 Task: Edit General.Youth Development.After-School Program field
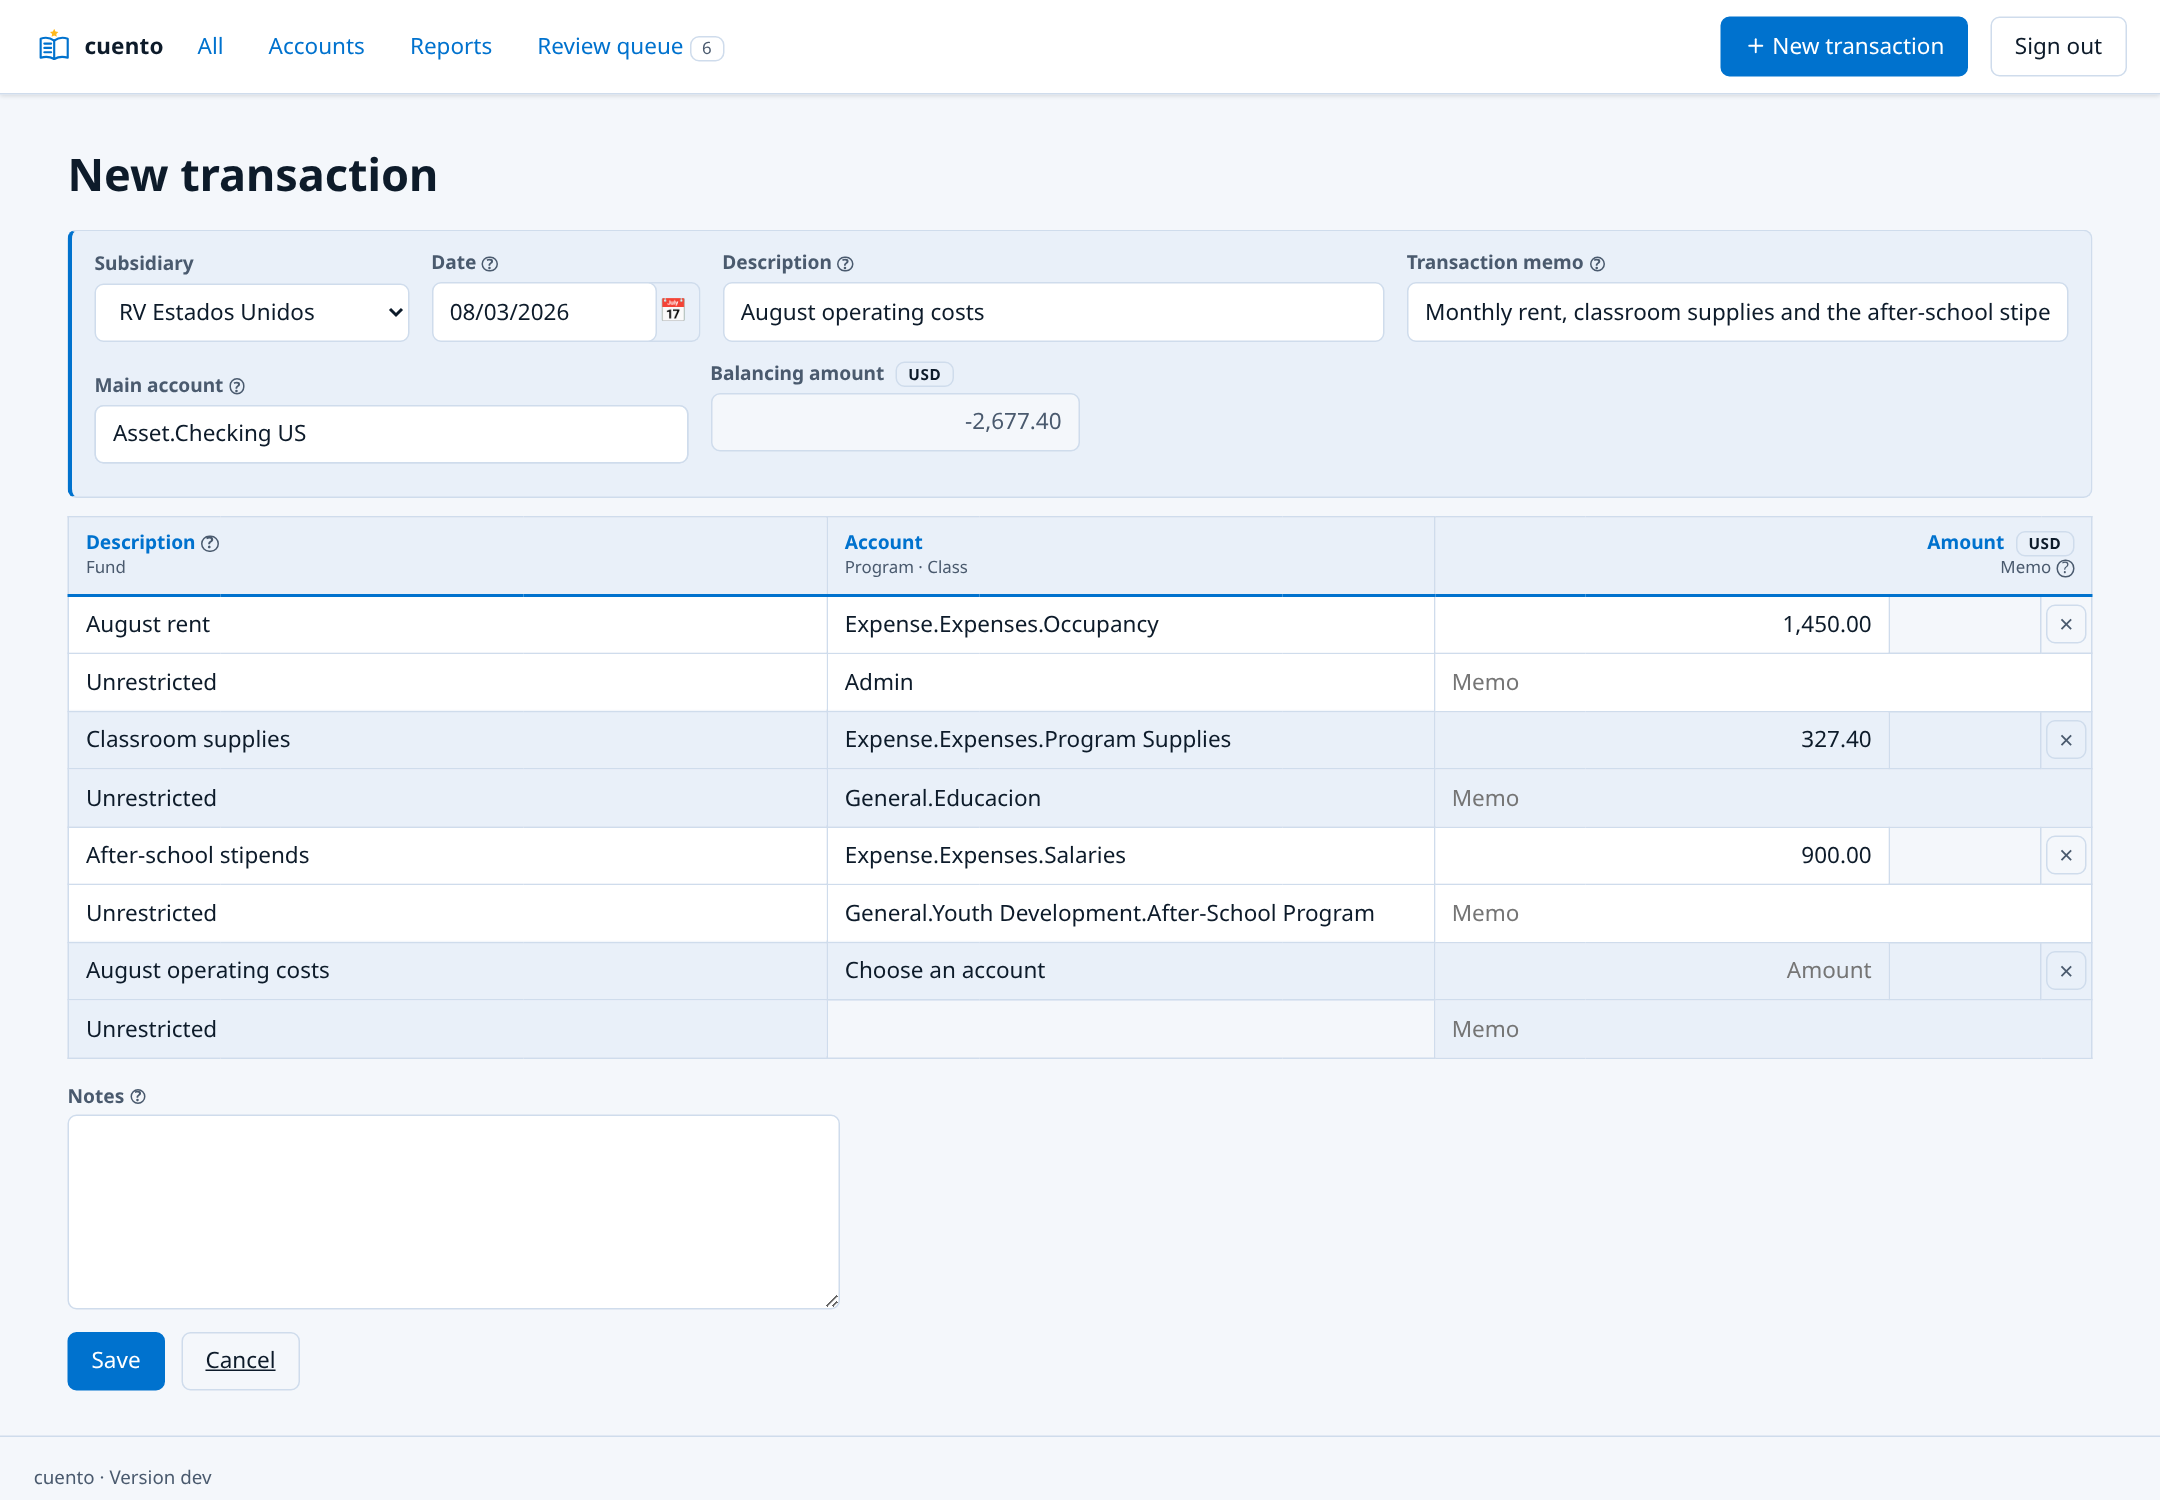[1131, 914]
